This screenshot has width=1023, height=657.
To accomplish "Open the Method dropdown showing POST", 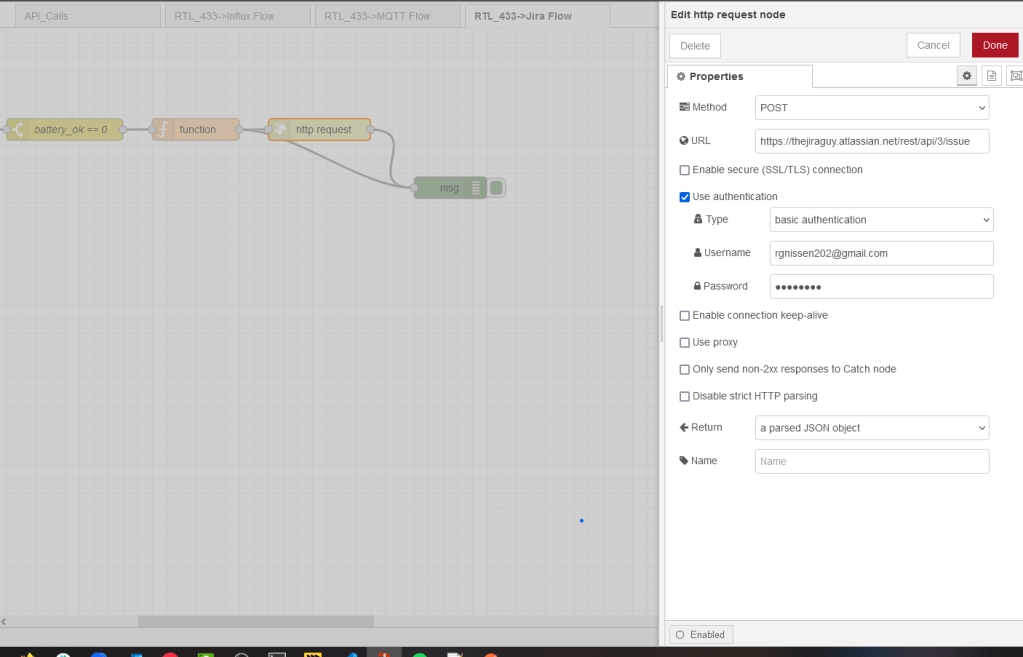I will tap(871, 107).
